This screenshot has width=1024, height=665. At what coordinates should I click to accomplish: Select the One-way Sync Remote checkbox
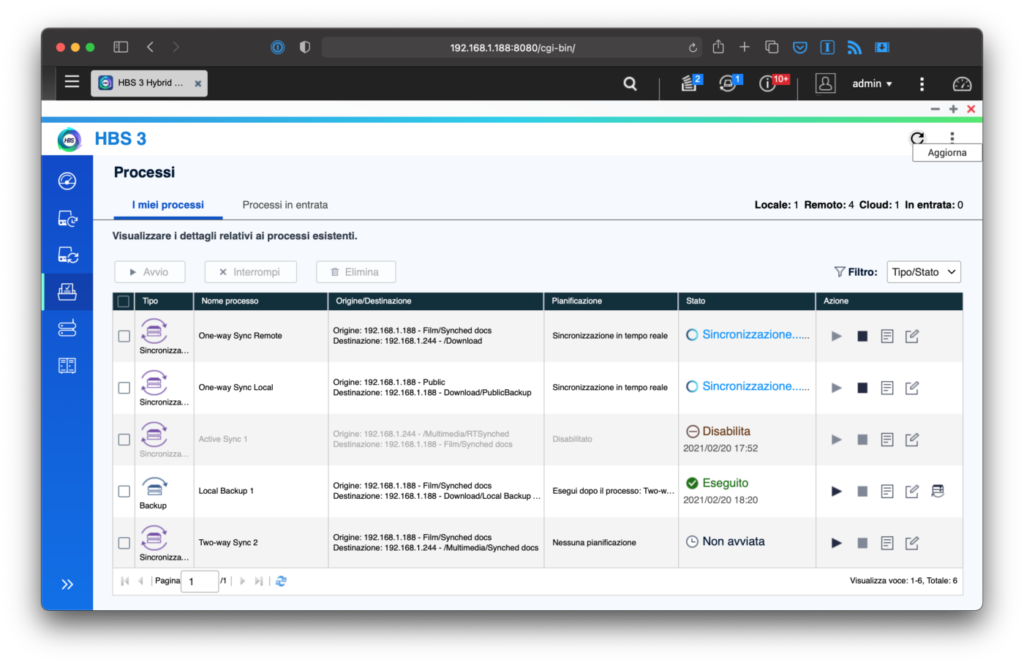124,336
